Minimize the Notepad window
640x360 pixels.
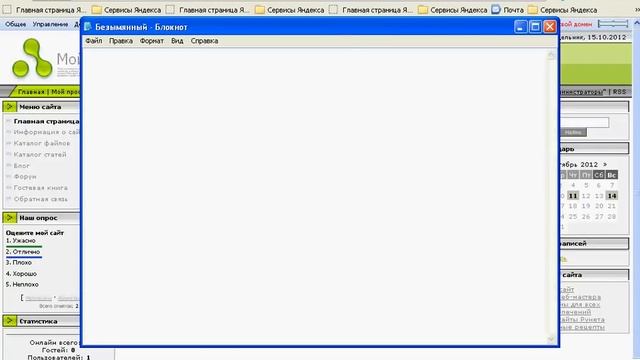click(520, 27)
